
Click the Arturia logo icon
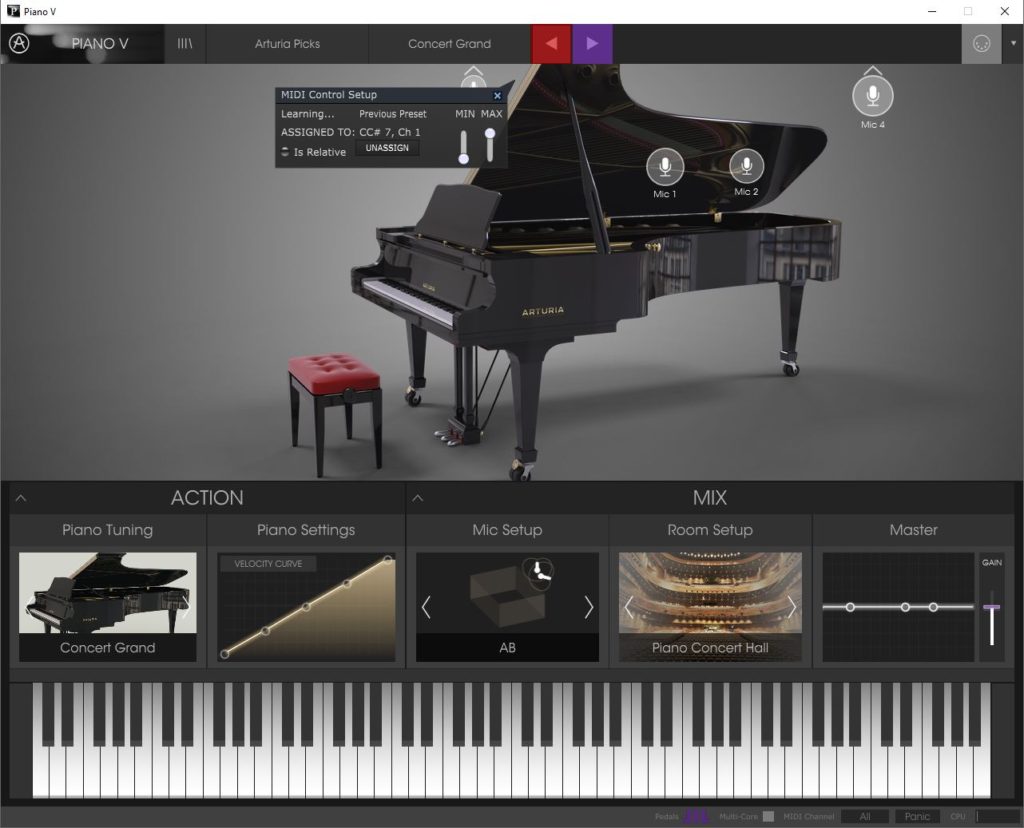pyautogui.click(x=19, y=44)
